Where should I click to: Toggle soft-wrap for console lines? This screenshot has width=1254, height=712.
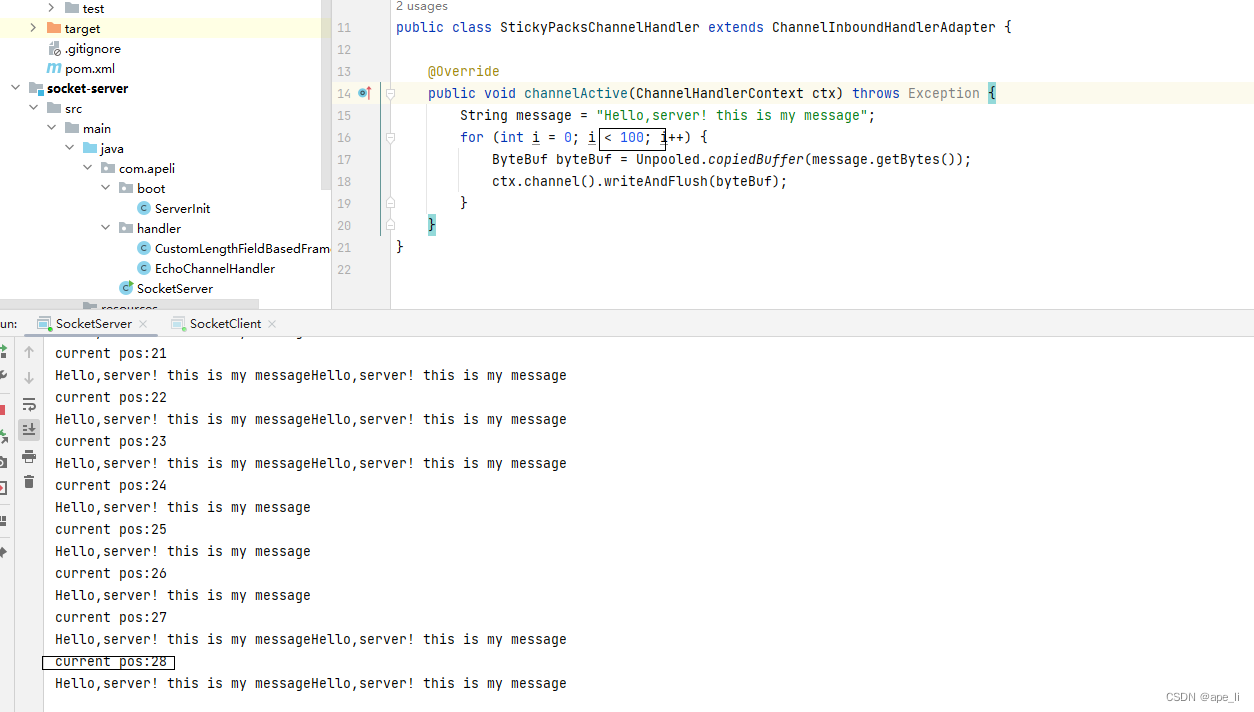click(x=28, y=403)
